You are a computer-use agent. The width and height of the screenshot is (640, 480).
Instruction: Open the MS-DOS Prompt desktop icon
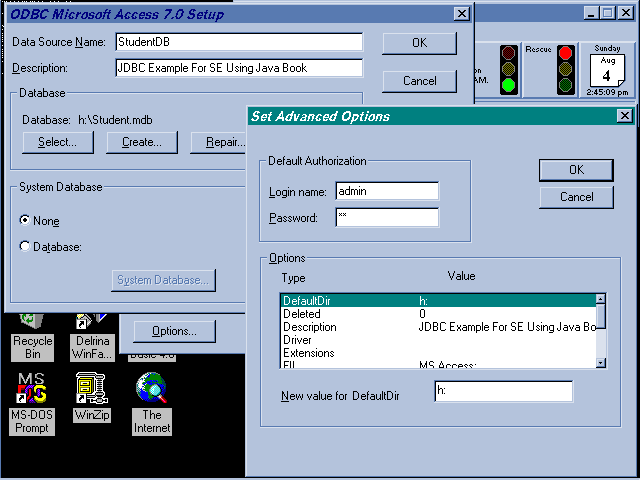click(x=32, y=403)
